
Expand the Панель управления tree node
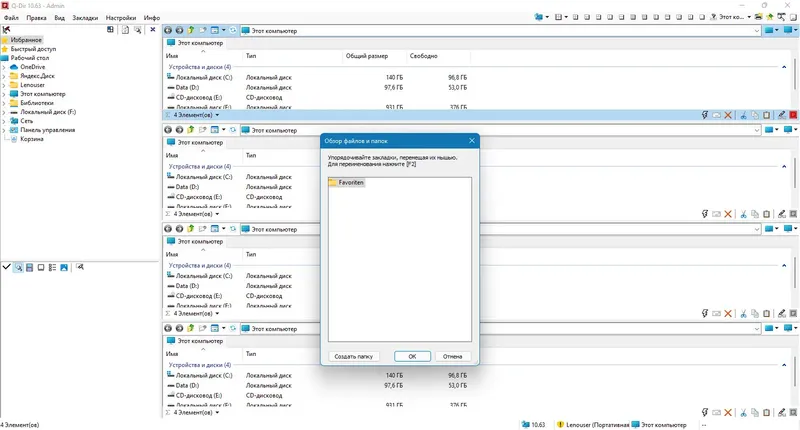point(4,130)
